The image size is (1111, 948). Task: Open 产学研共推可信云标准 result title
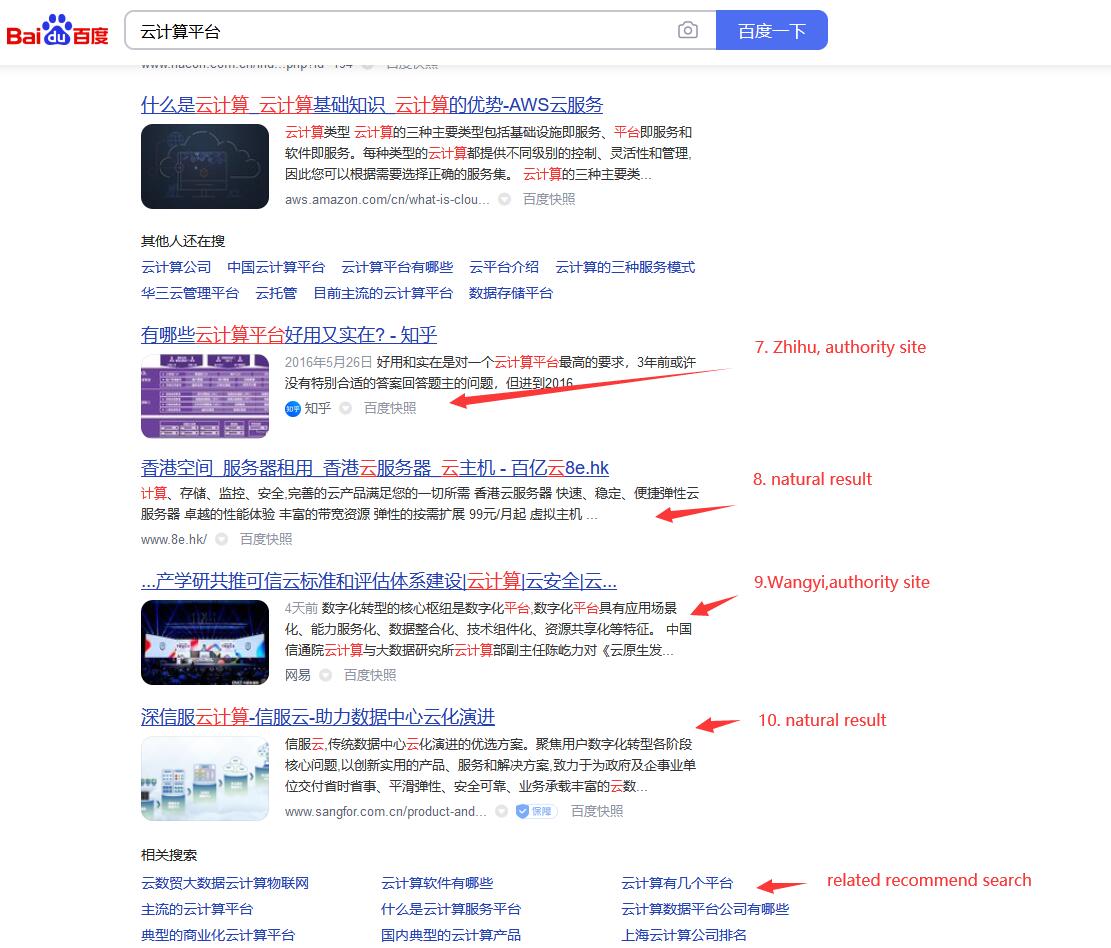coord(379,581)
